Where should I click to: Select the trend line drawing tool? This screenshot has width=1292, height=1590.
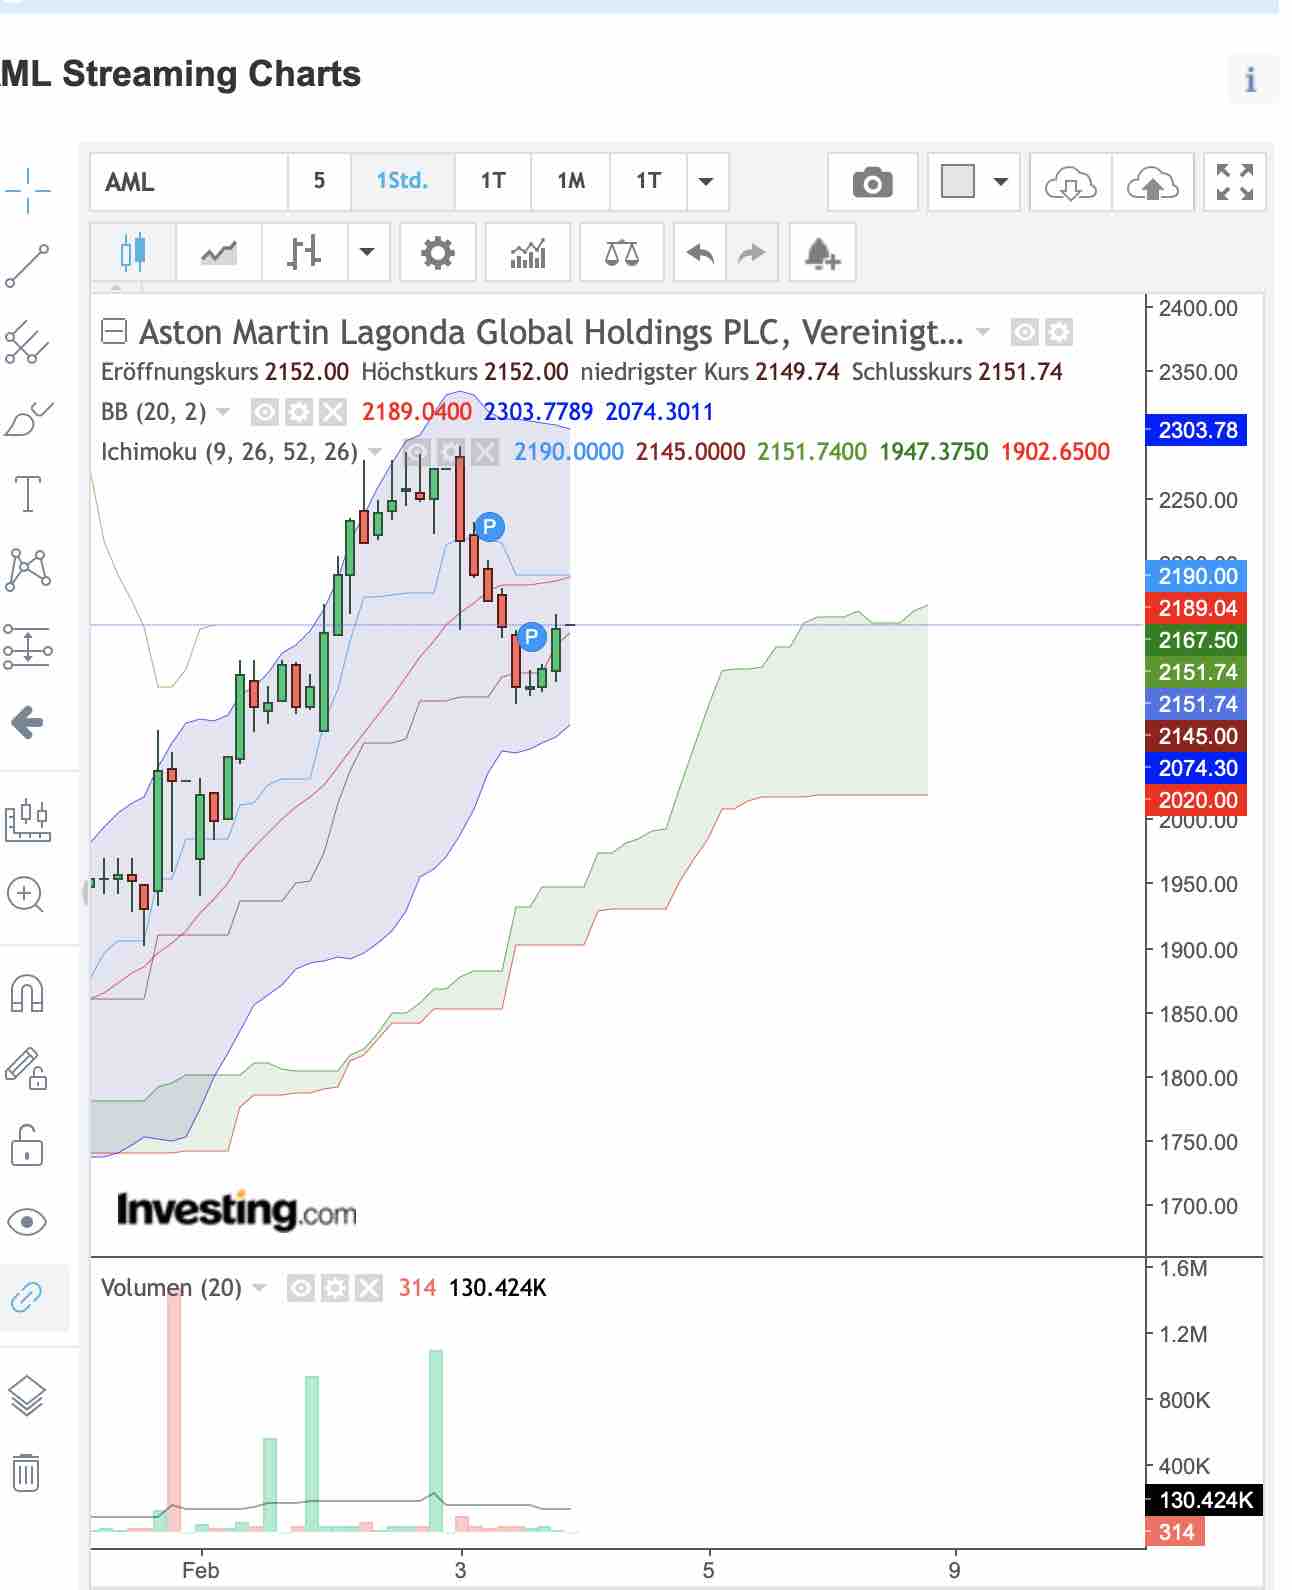pyautogui.click(x=28, y=265)
